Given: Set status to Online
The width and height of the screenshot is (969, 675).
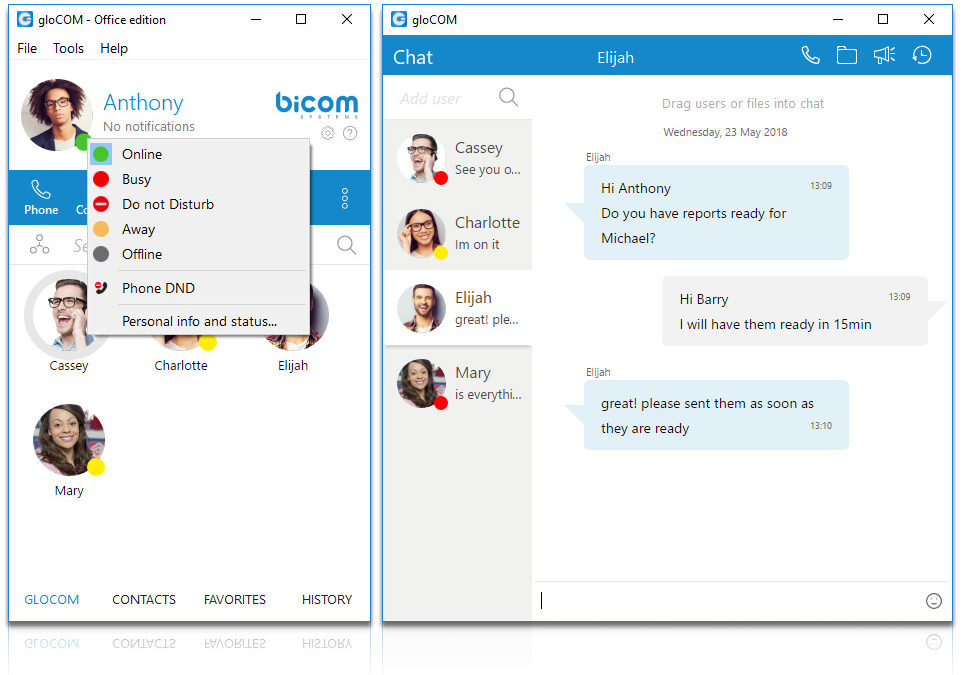Looking at the screenshot, I should [x=142, y=154].
